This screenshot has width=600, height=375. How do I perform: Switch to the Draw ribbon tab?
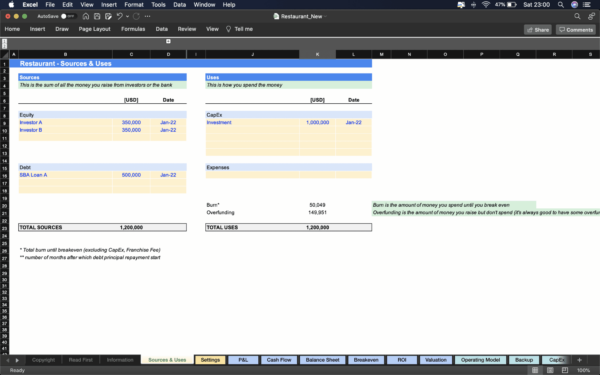[x=62, y=29]
